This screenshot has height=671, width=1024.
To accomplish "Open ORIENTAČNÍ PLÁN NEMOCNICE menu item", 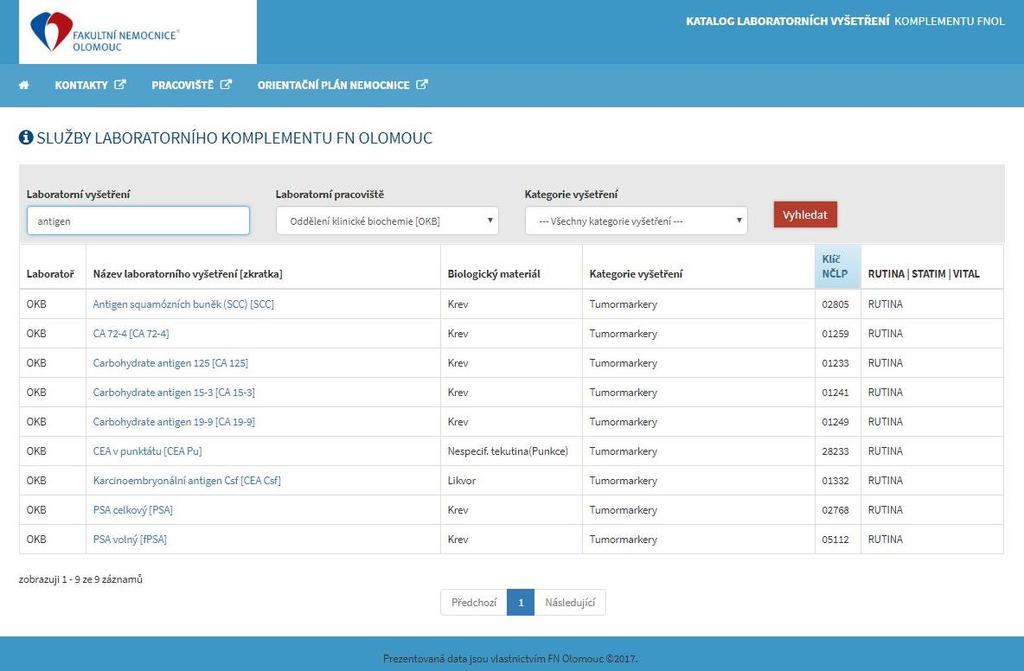I will point(342,85).
